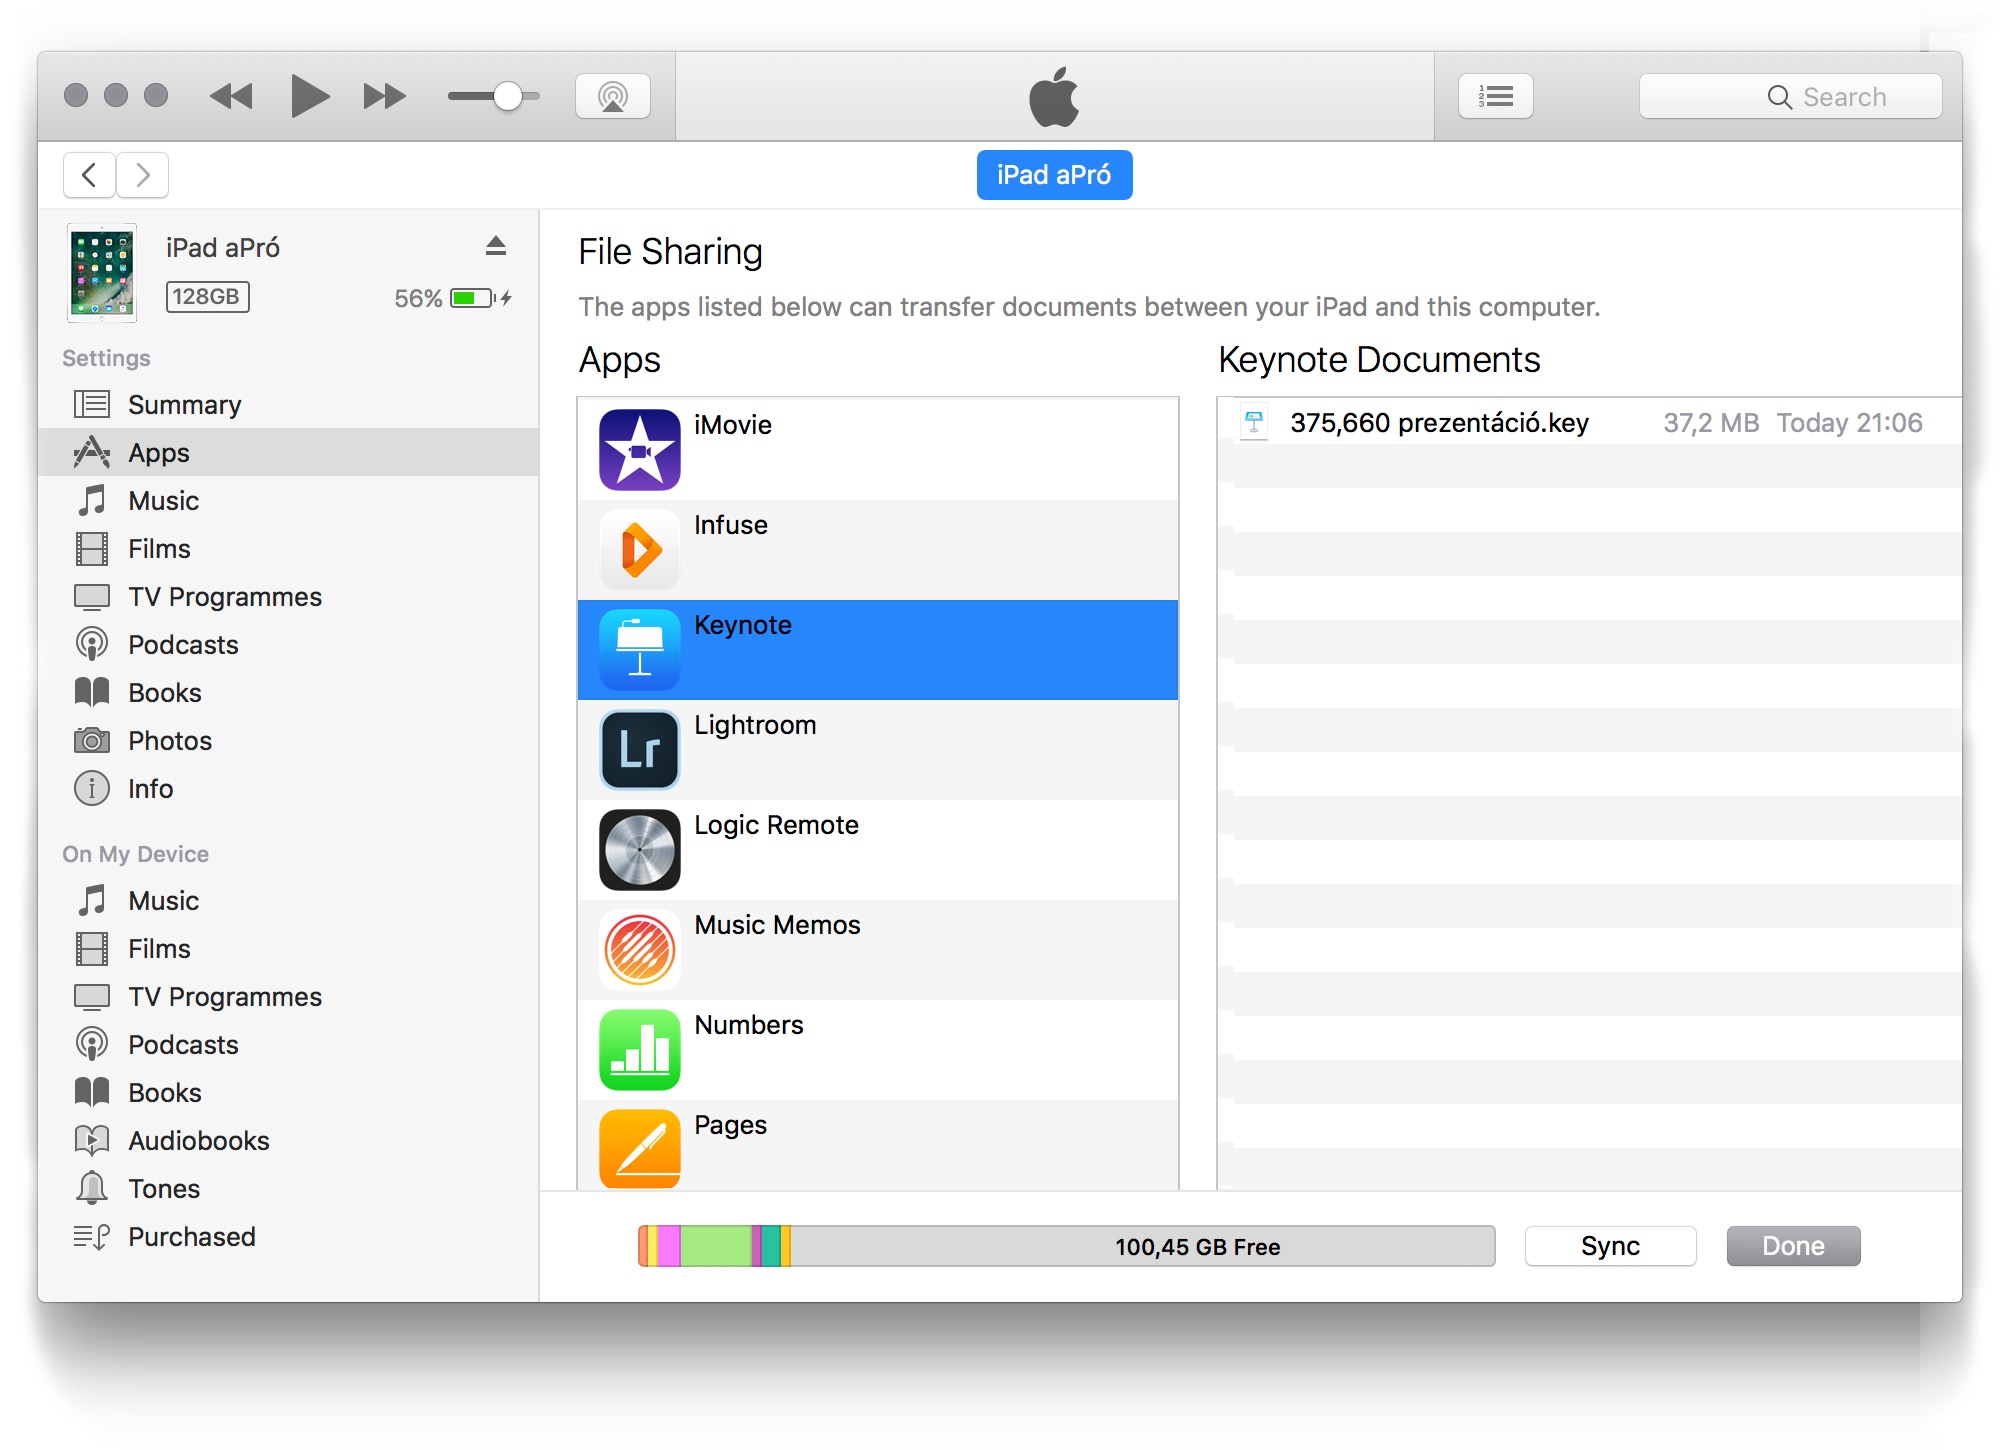Click the Audiobooks icon
This screenshot has width=2000, height=1450.
[x=92, y=1140]
